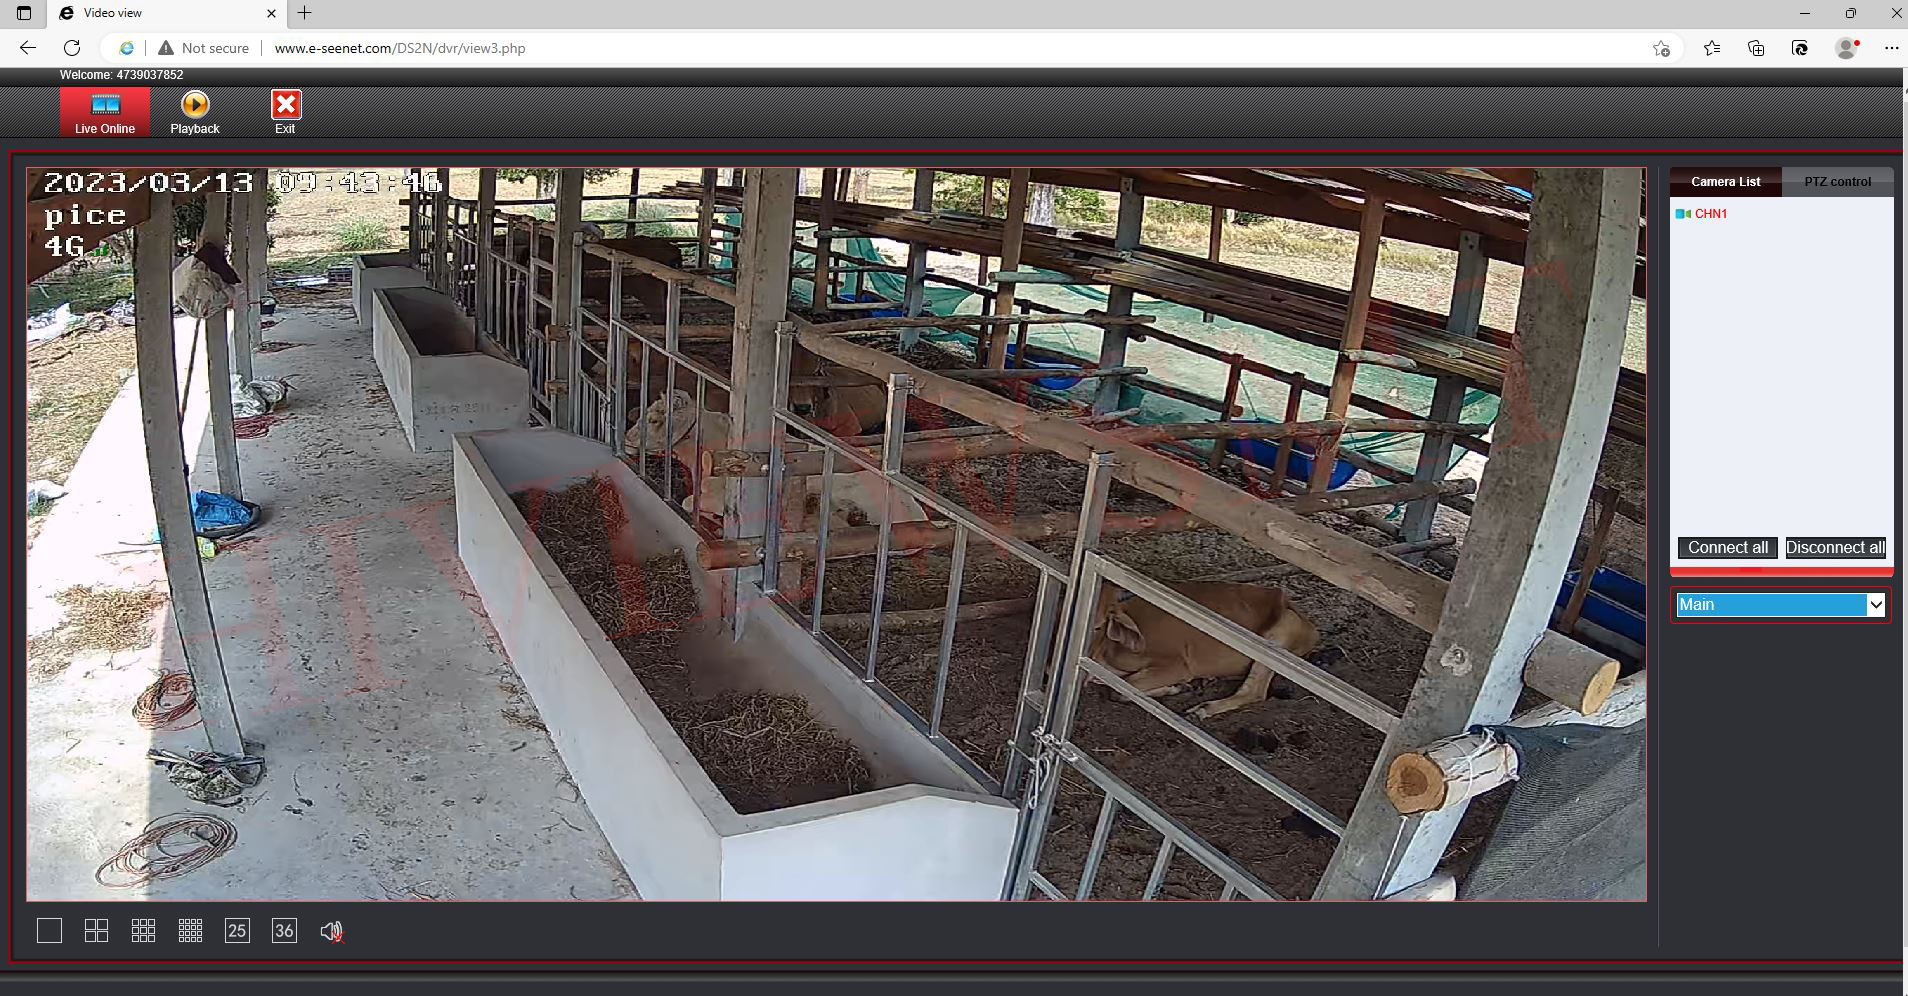
Task: Select camera CHN1 in list
Action: click(1710, 214)
